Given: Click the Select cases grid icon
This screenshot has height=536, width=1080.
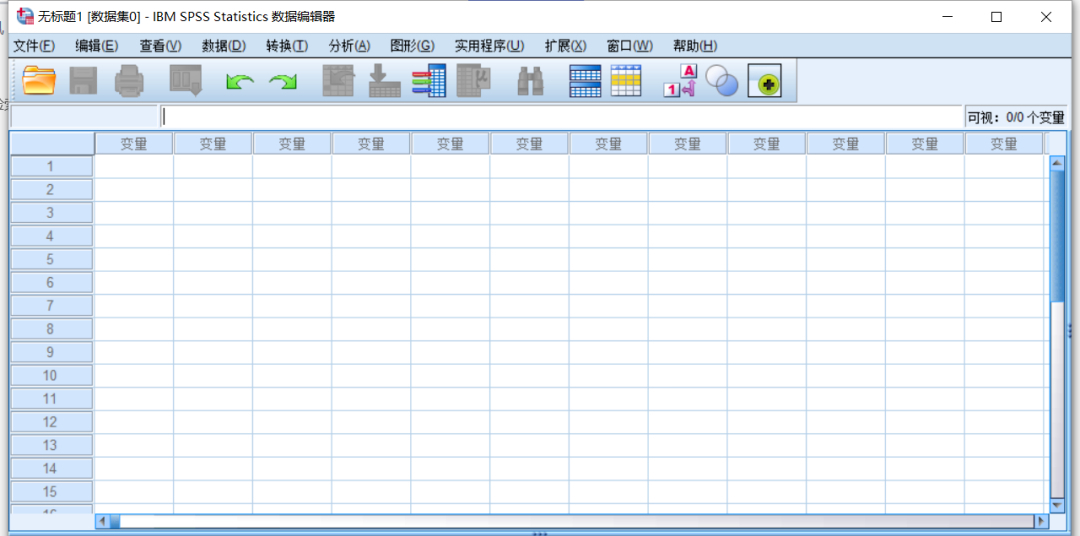Looking at the screenshot, I should [626, 81].
